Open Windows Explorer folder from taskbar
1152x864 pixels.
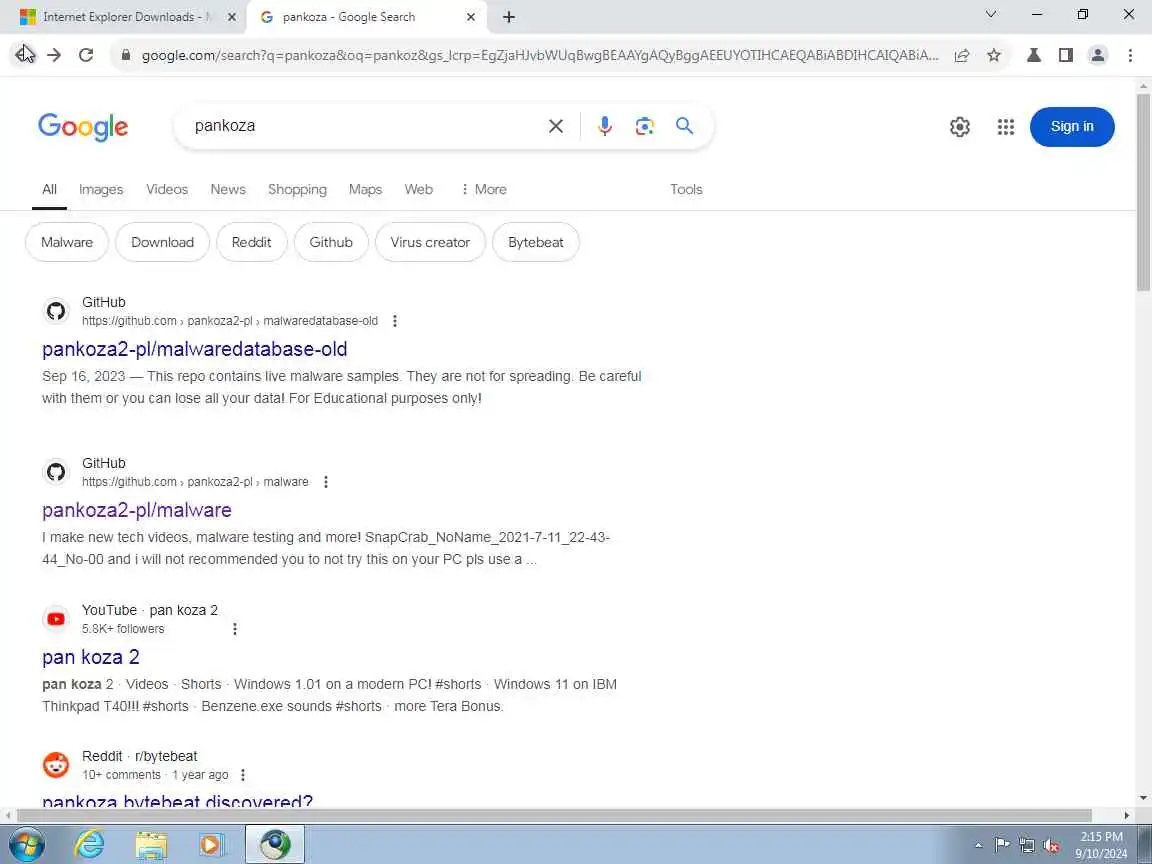click(151, 845)
